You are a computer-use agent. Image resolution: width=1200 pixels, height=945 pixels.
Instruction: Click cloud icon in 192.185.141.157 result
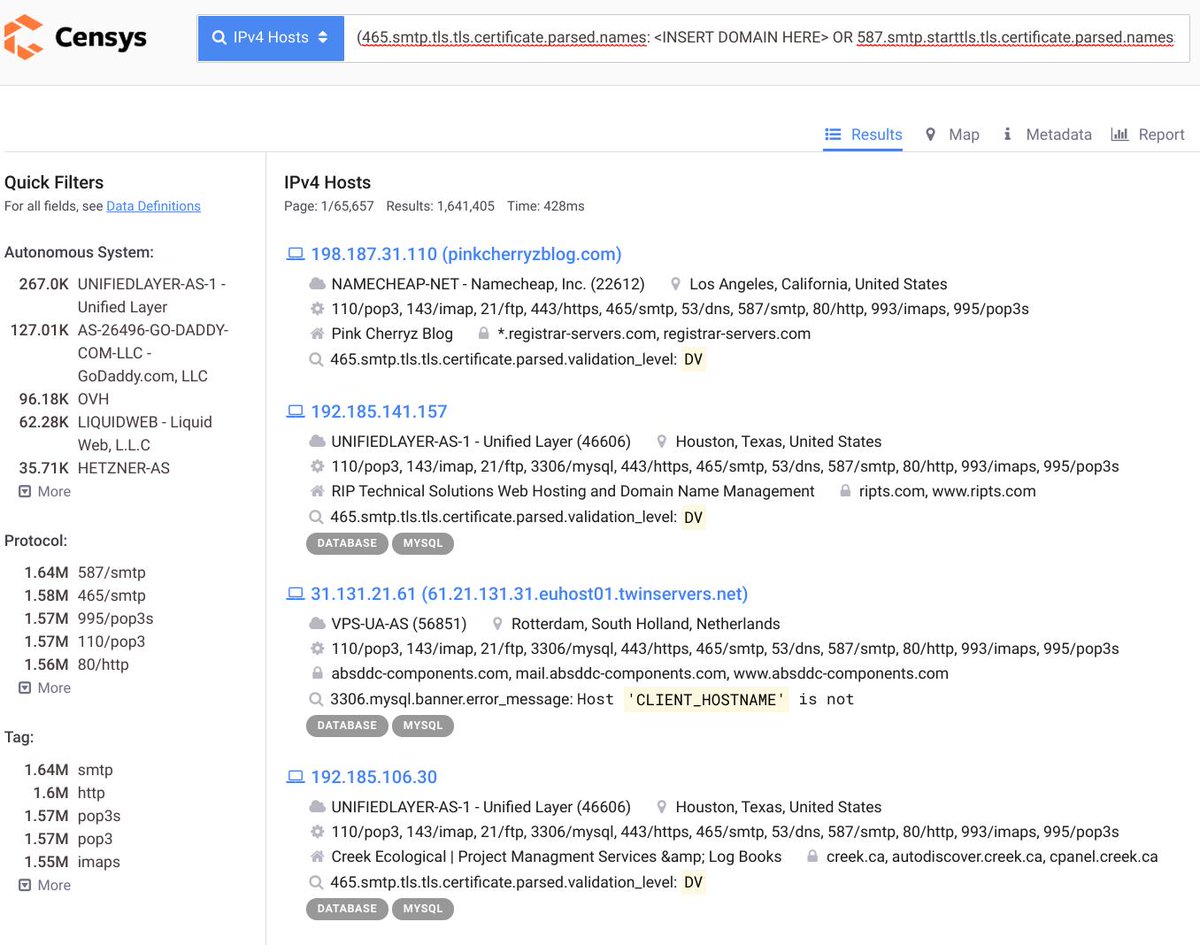317,441
